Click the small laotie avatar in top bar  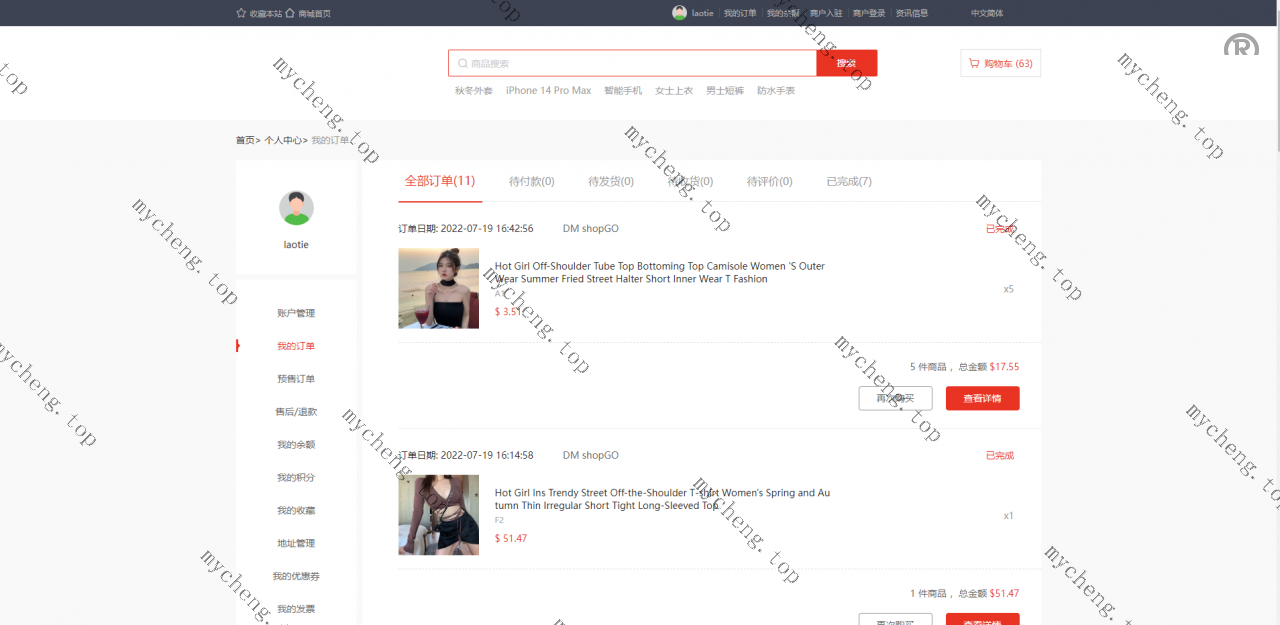click(680, 13)
